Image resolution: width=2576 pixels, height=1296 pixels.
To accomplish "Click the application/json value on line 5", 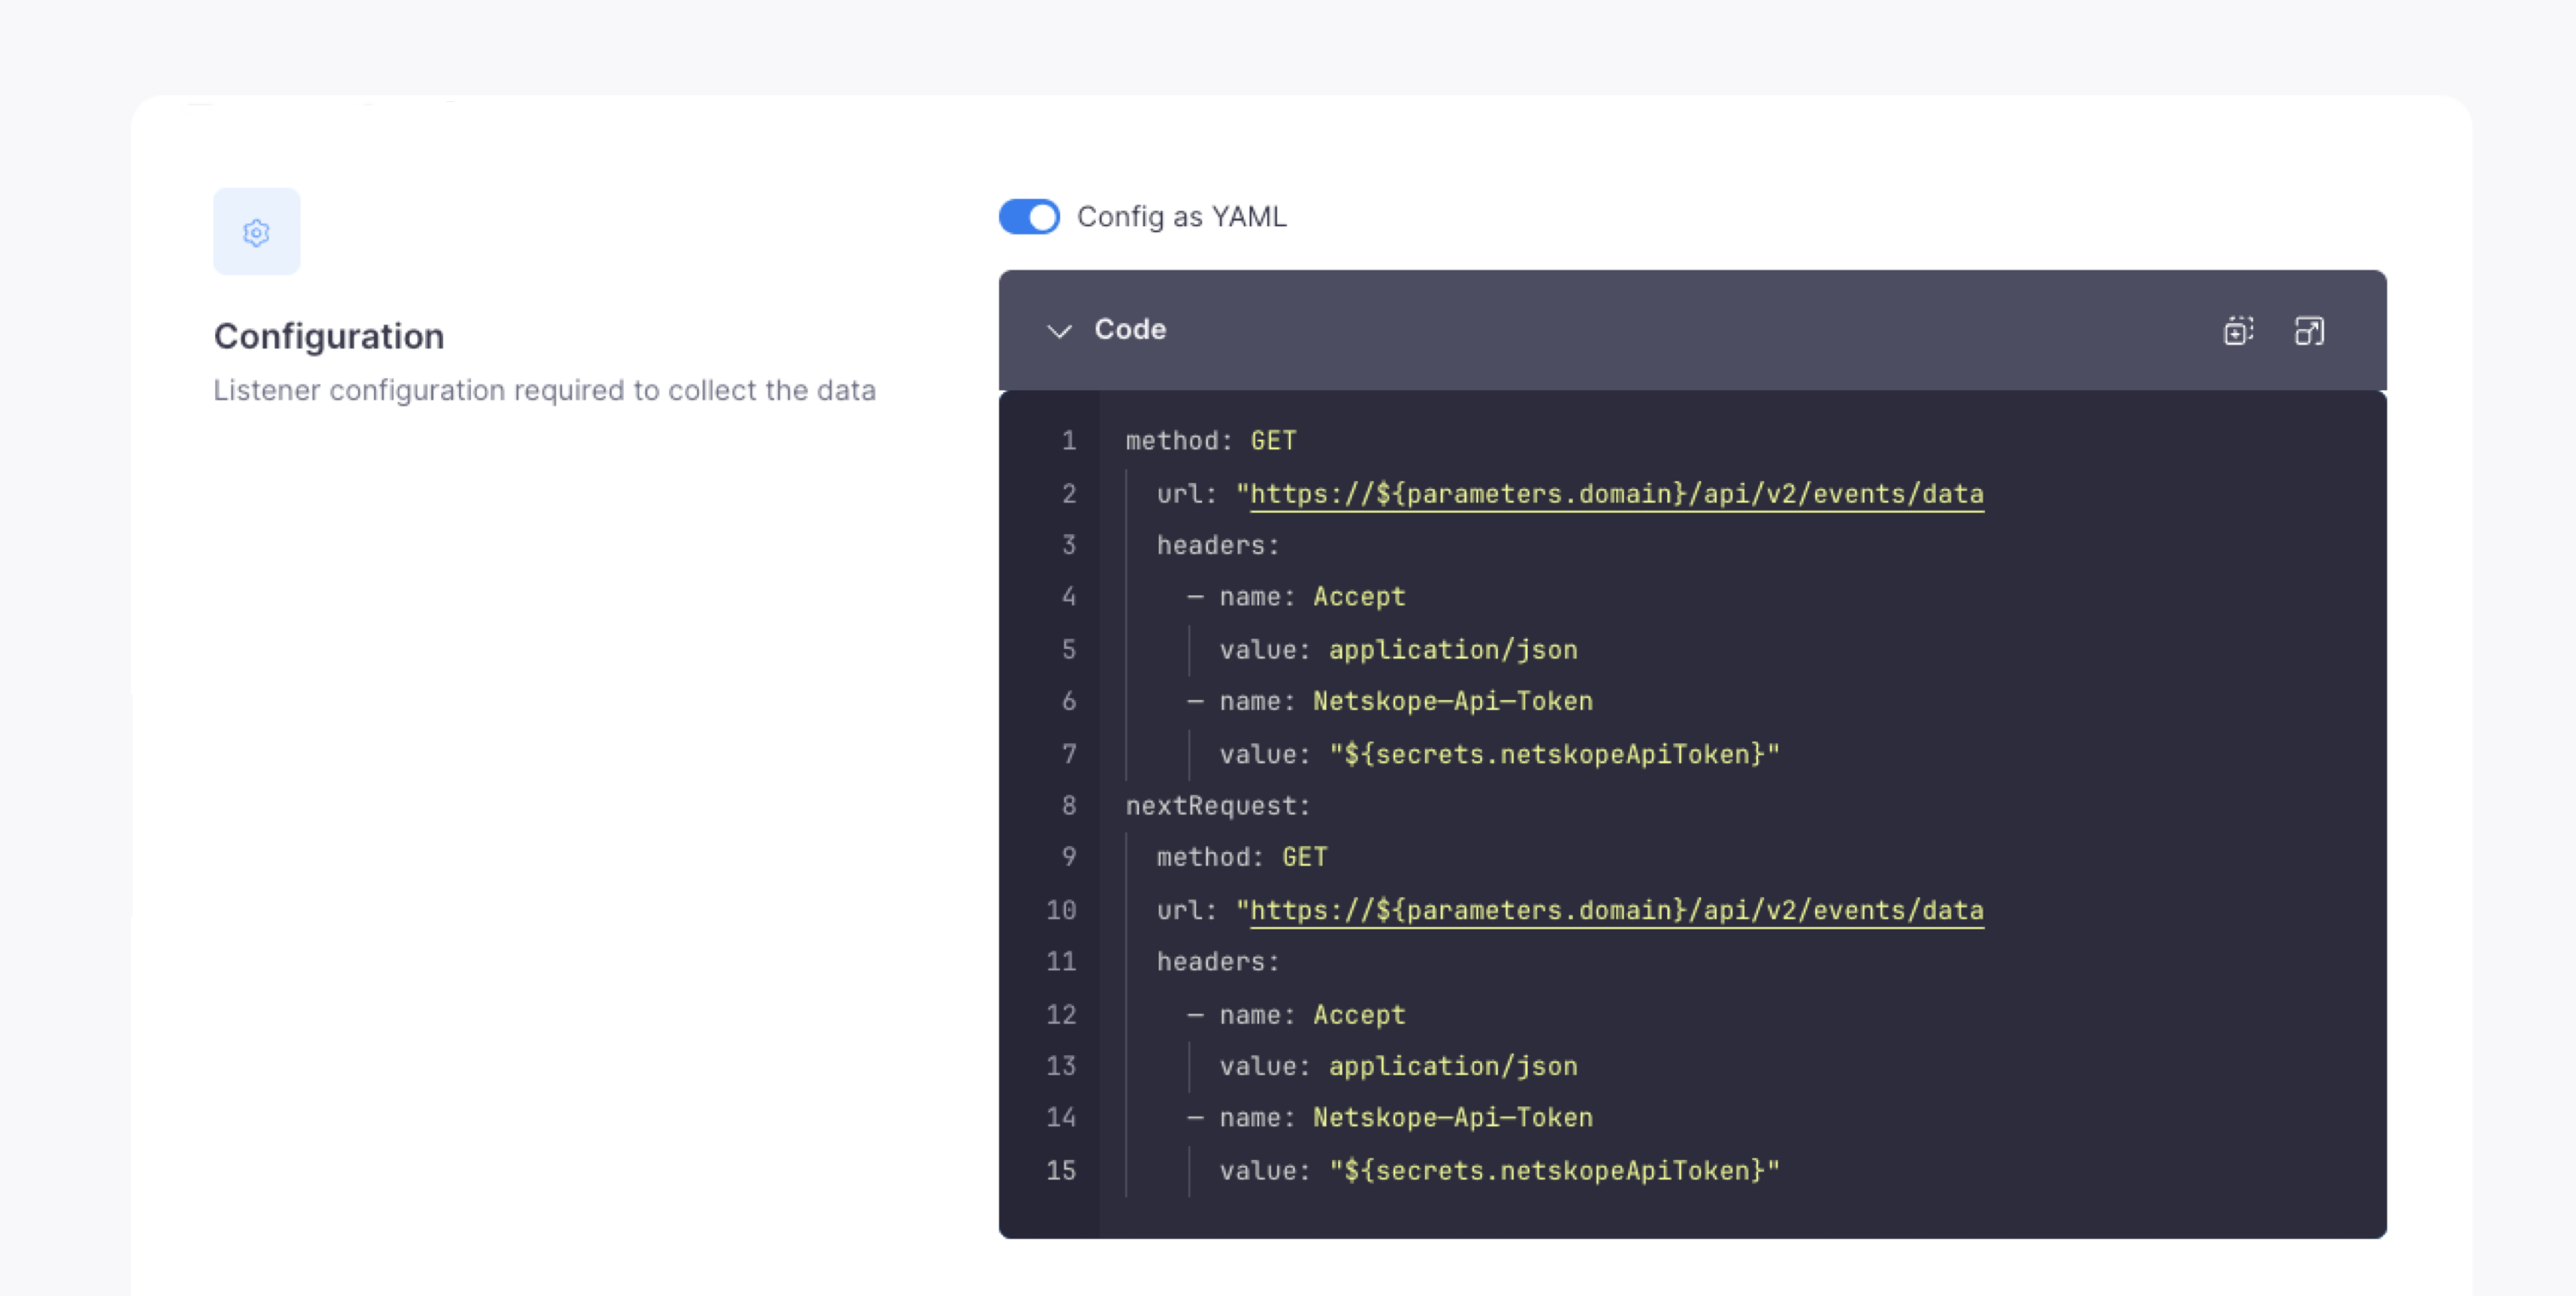I will point(1452,650).
